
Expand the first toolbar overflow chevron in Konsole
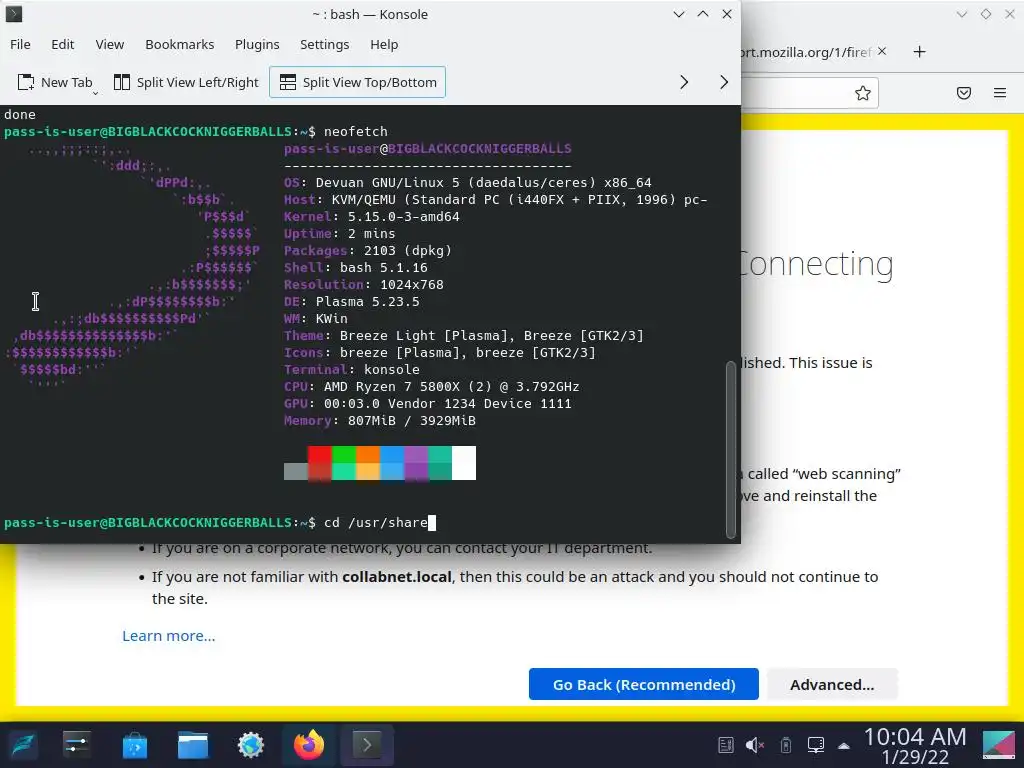(684, 82)
